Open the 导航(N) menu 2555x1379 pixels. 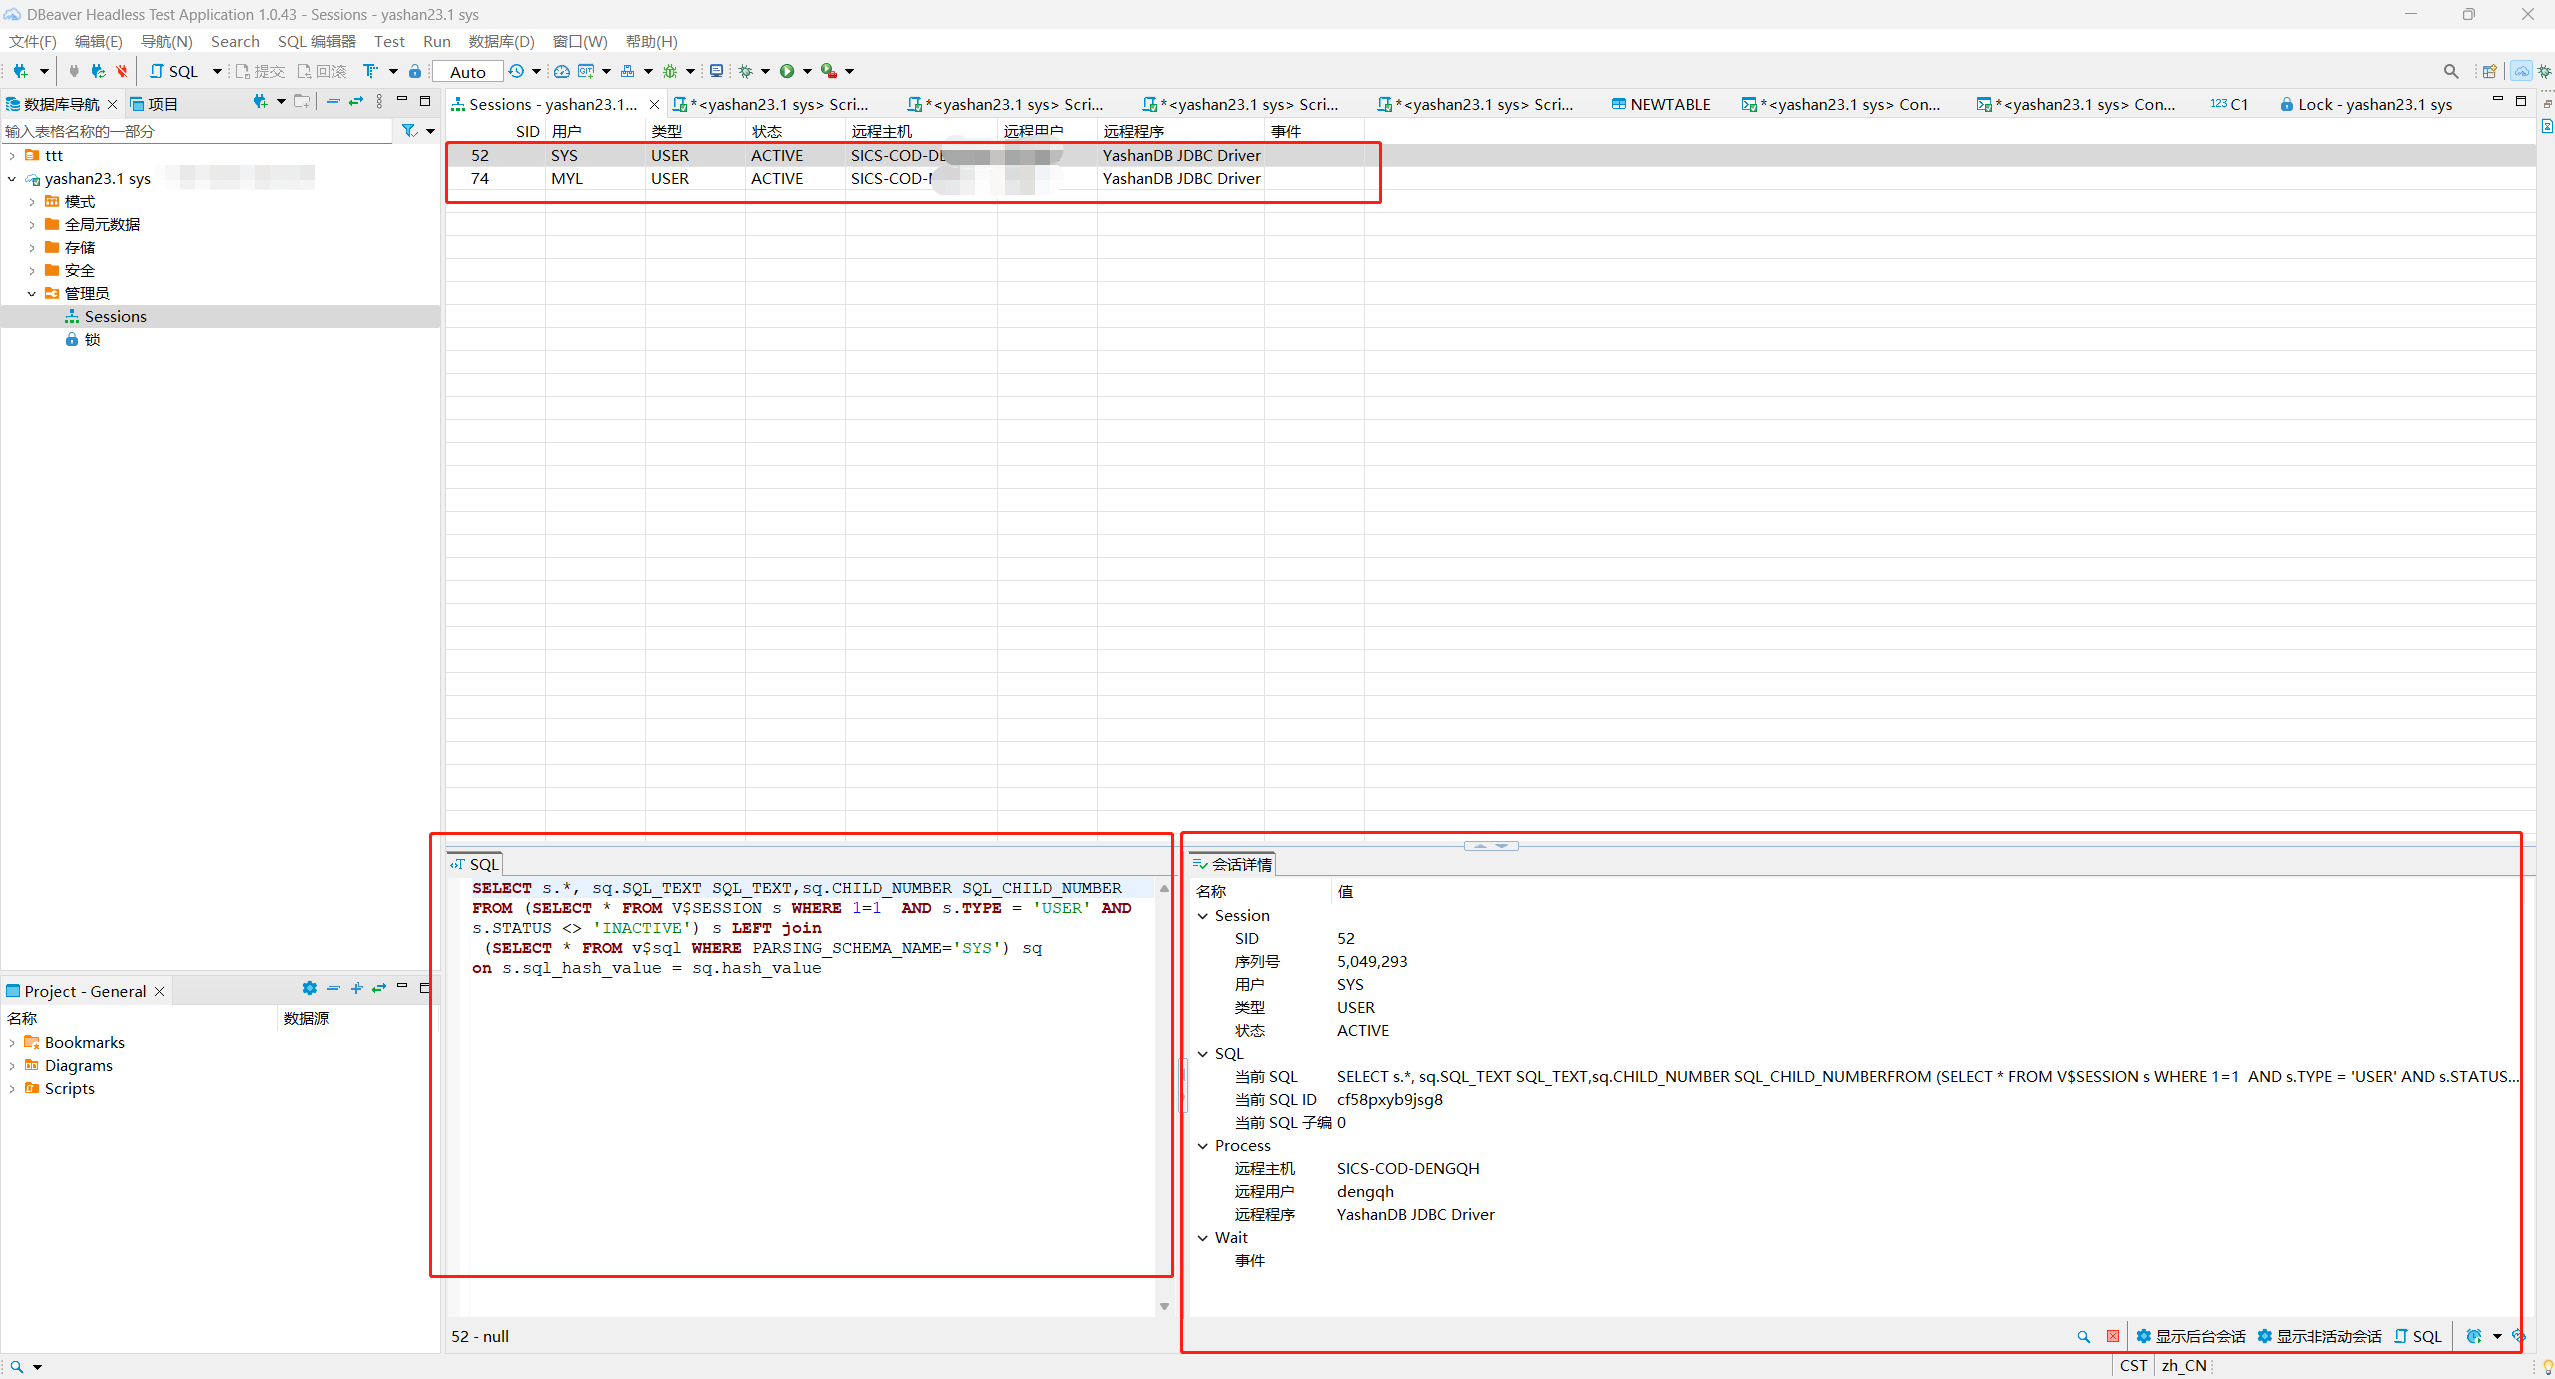tap(166, 41)
